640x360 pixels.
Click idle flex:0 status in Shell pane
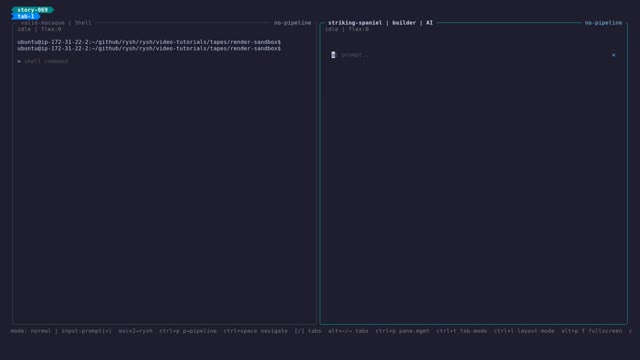pyautogui.click(x=39, y=29)
